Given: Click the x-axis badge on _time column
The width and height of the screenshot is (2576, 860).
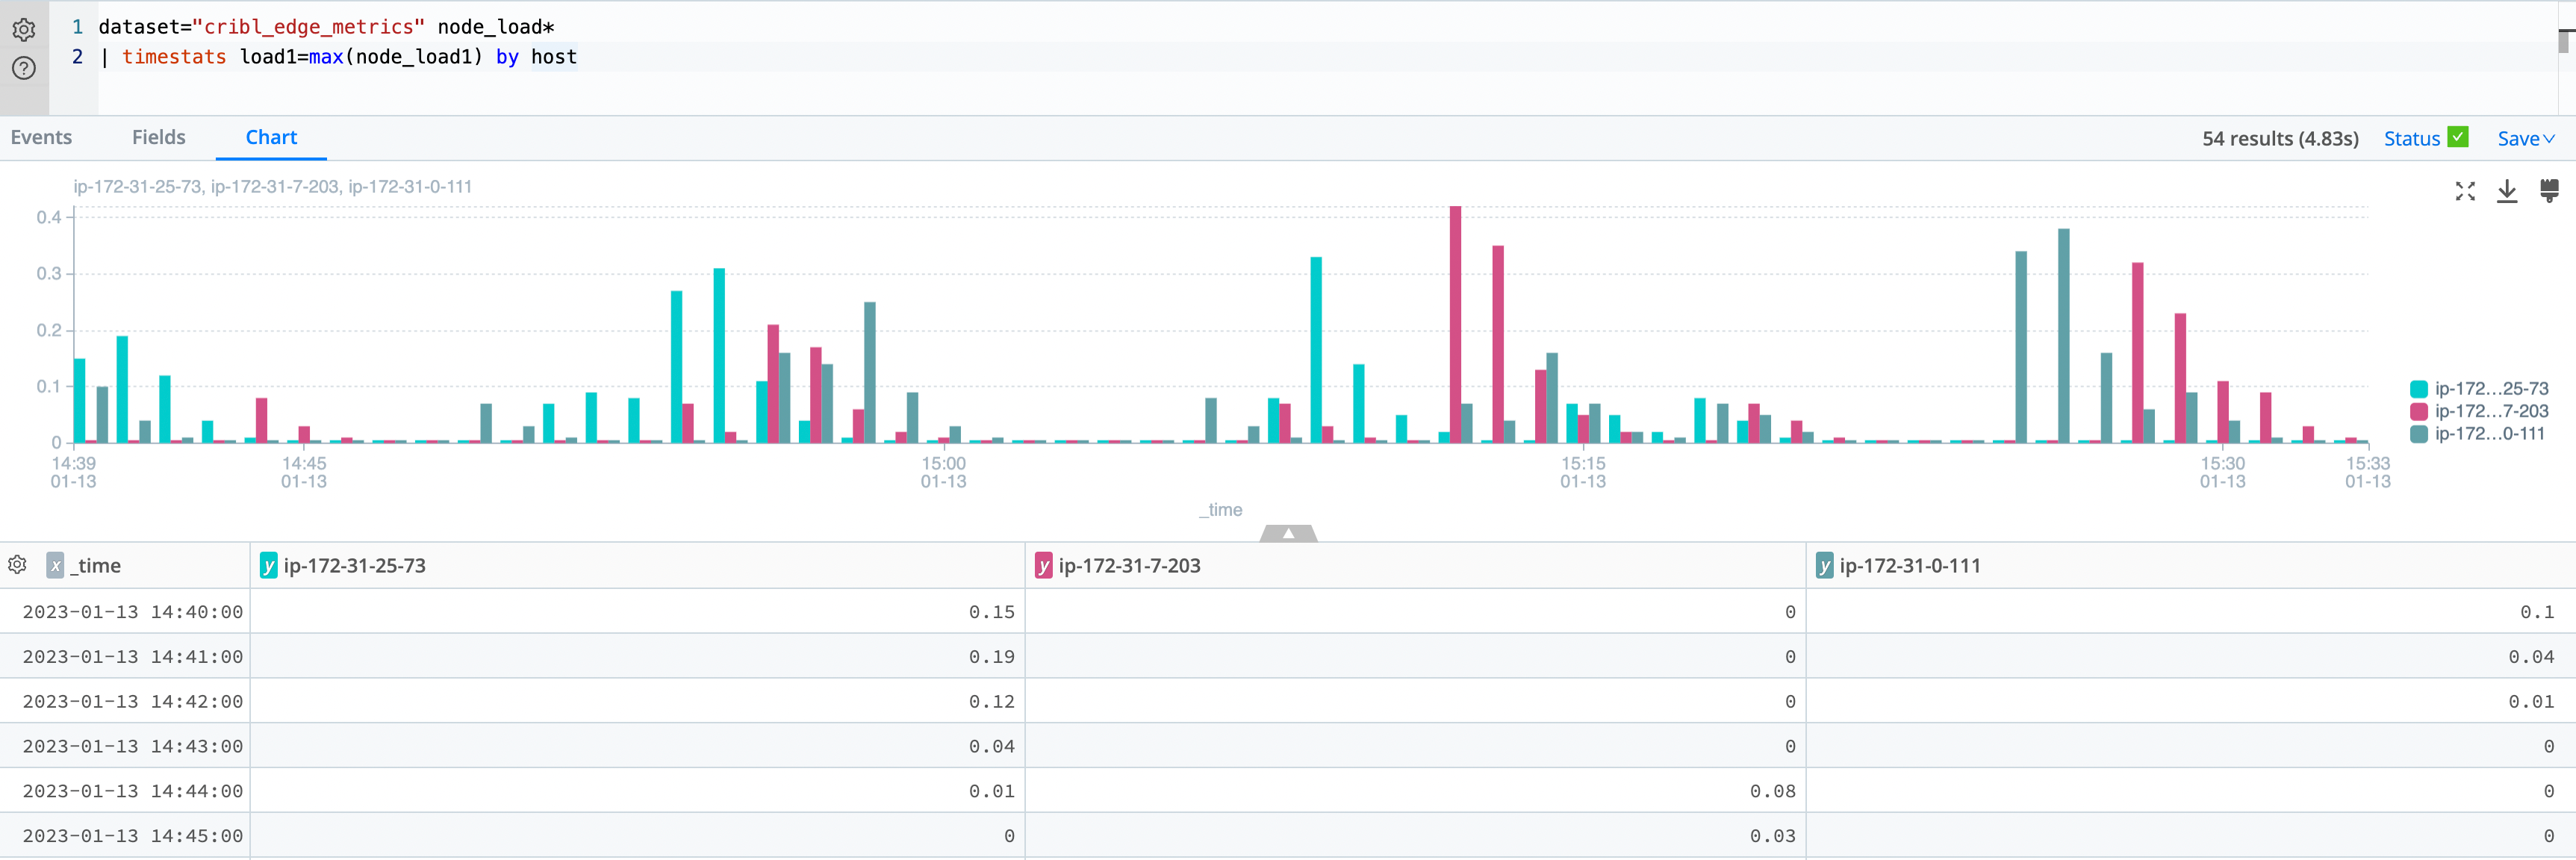Looking at the screenshot, I should tap(56, 565).
